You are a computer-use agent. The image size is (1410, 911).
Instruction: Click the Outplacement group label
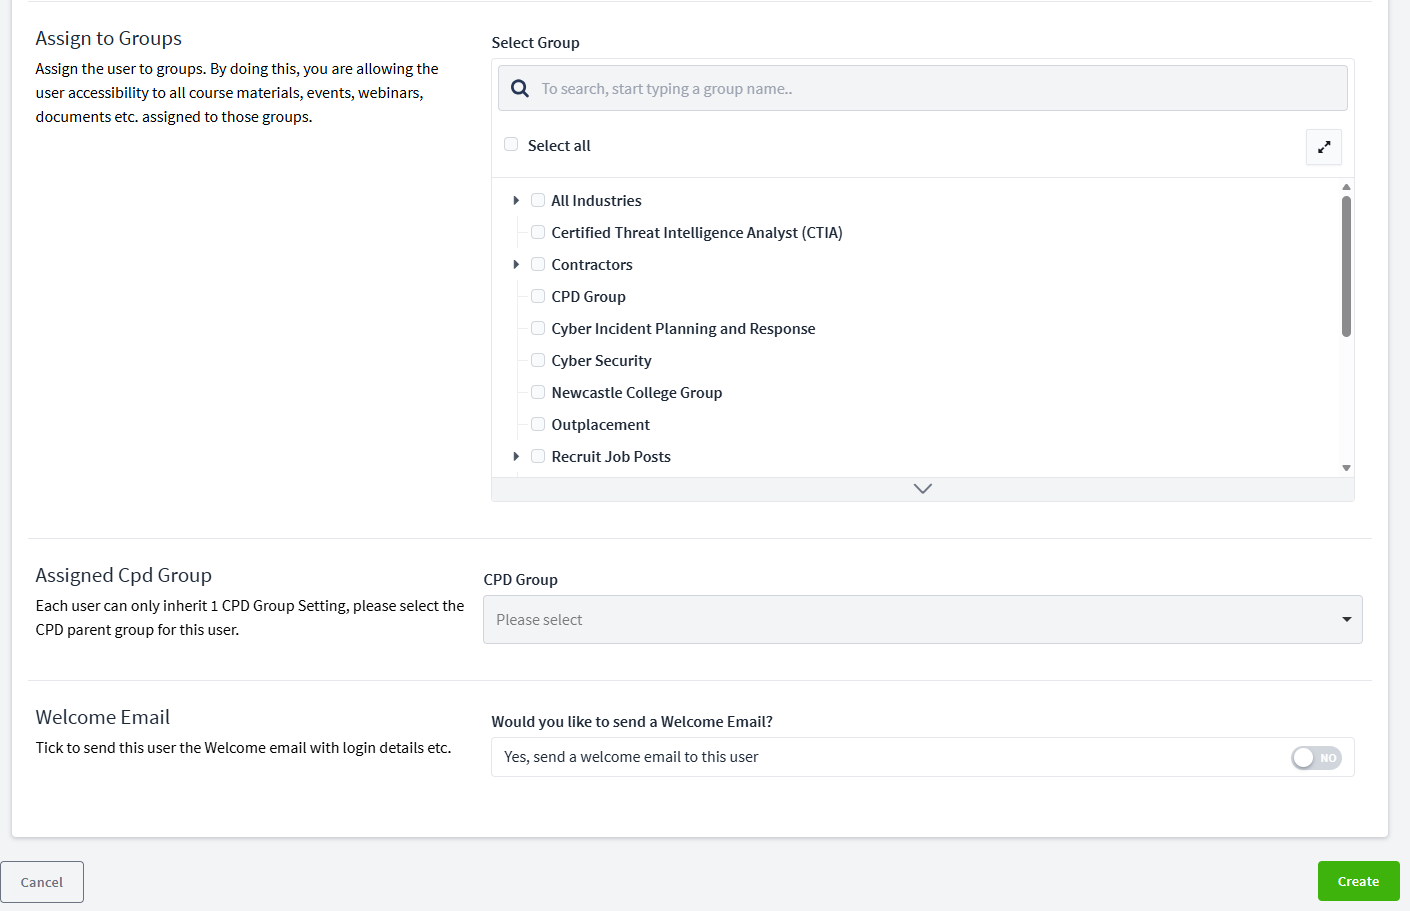[x=600, y=425]
